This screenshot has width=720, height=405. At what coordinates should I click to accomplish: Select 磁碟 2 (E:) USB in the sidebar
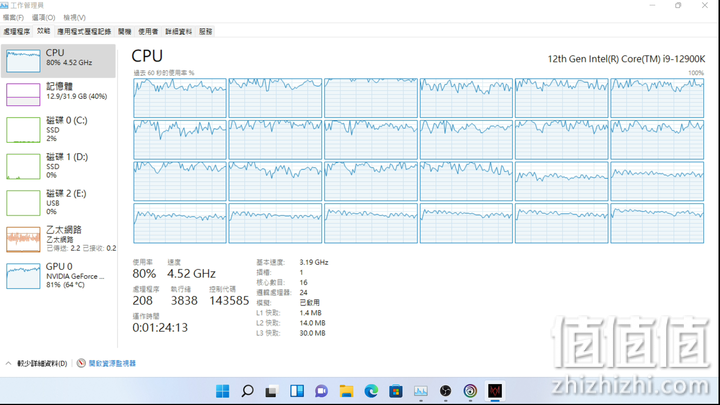[58, 202]
